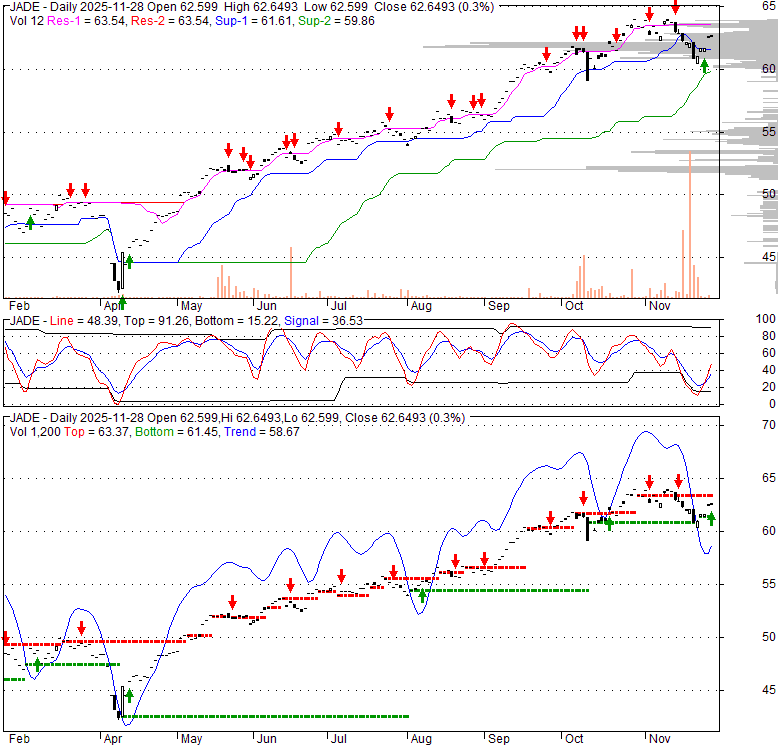This screenshot has height=745, width=780.
Task: Click the green up arrow in February on the top chart
Action: click(x=30, y=222)
